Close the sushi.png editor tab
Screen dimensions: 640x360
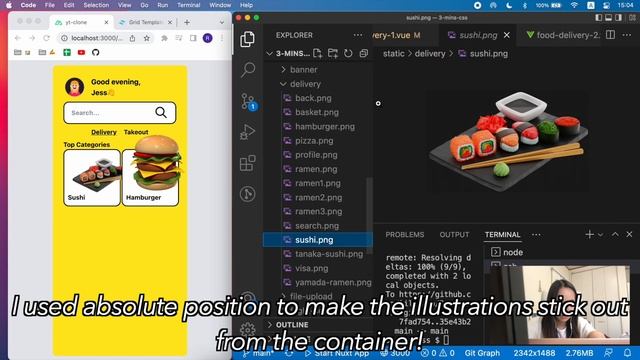click(507, 36)
